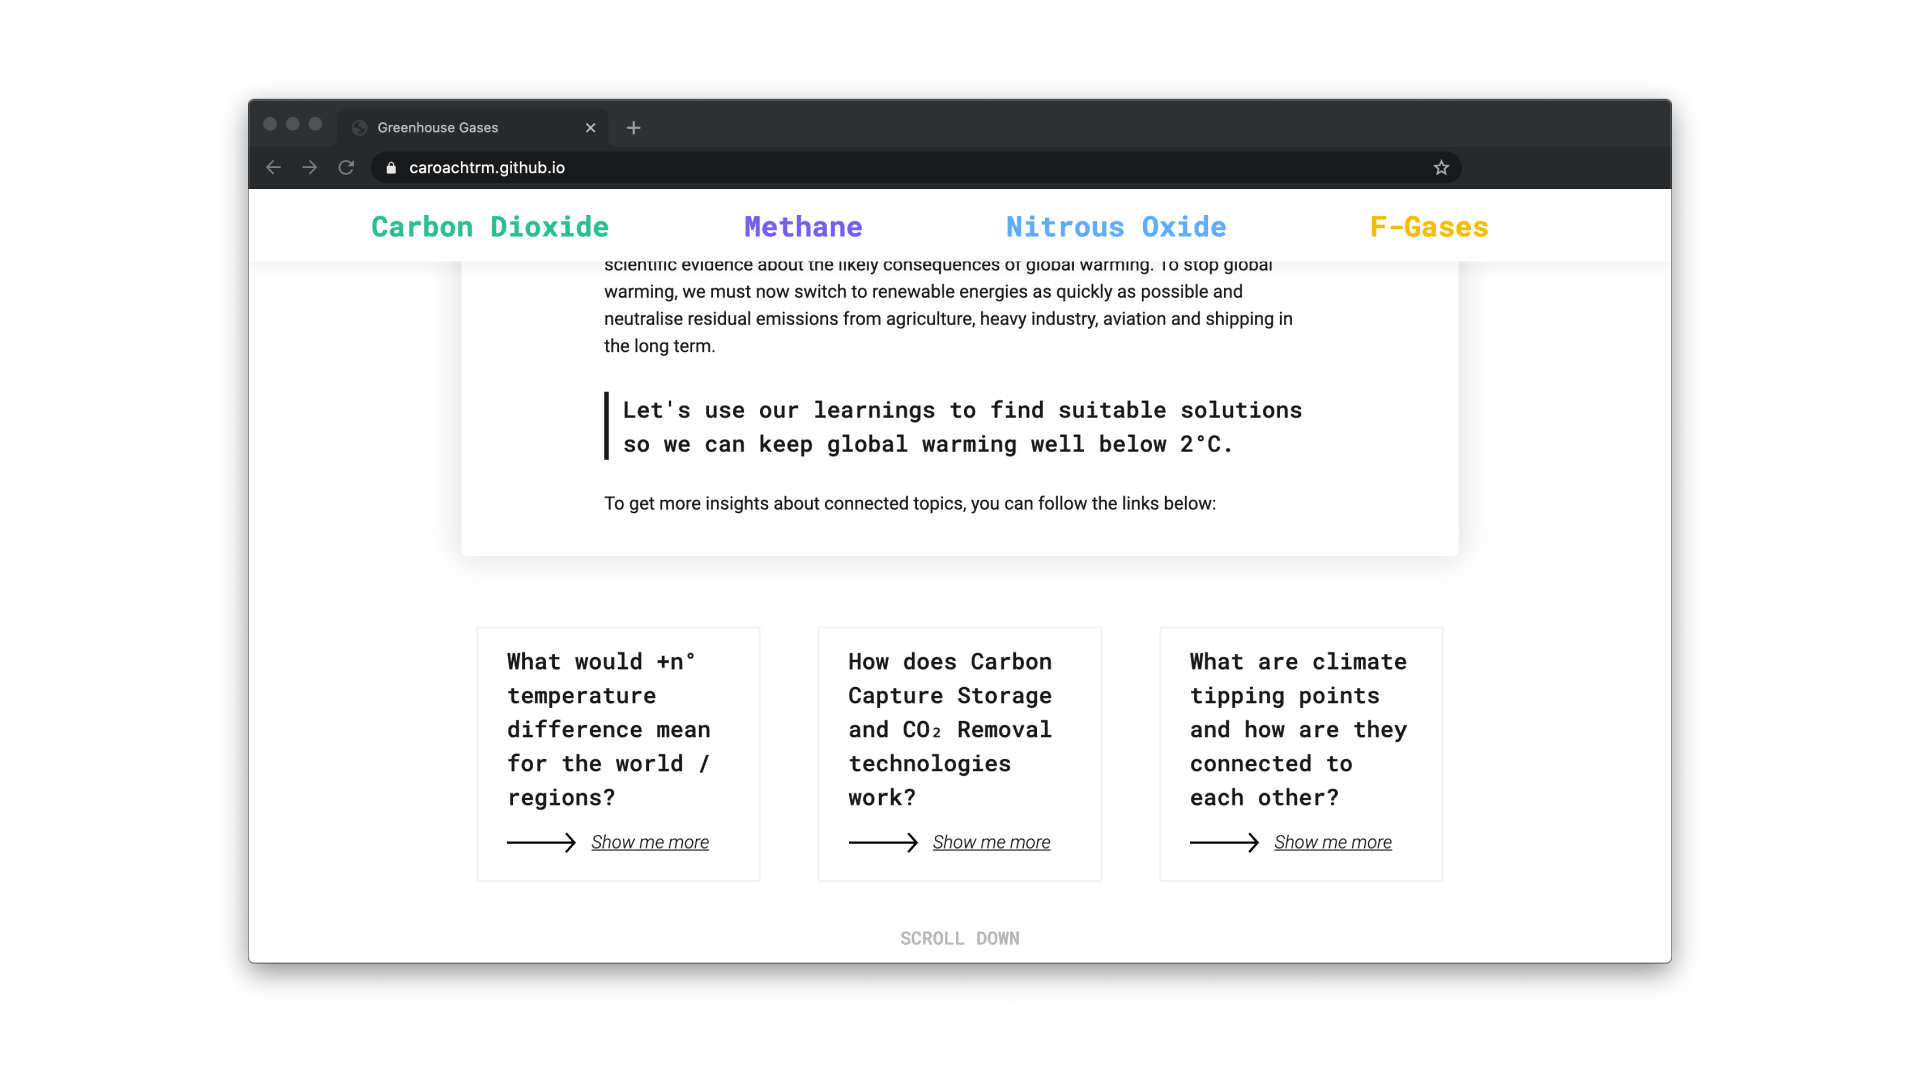Click the 'How does Carbon Capture Storage' heading

pos(950,729)
